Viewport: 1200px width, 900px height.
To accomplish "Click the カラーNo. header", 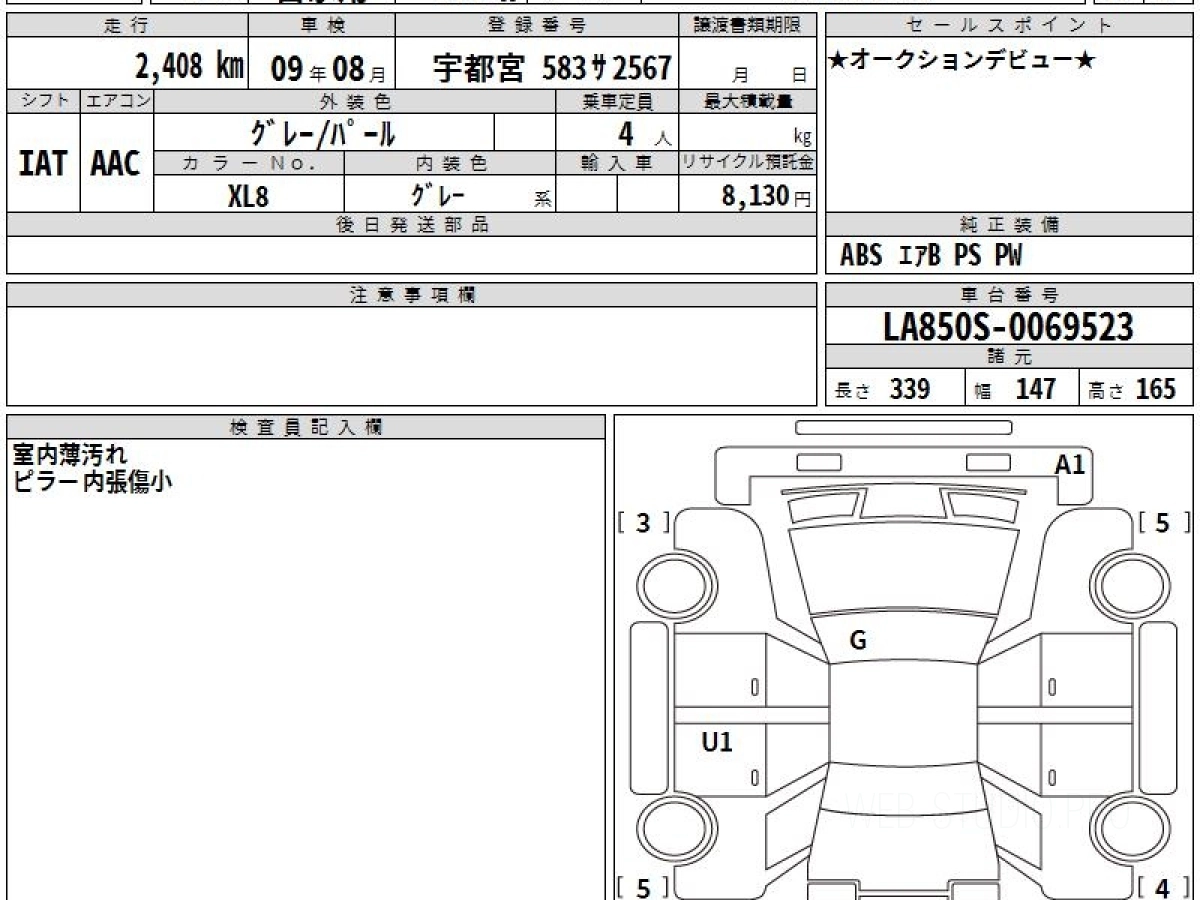I will click(x=249, y=163).
